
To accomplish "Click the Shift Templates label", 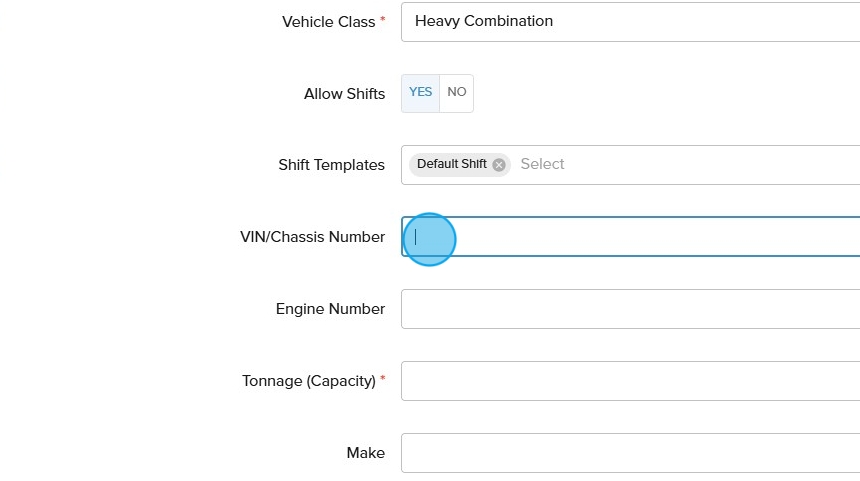I will point(331,165).
